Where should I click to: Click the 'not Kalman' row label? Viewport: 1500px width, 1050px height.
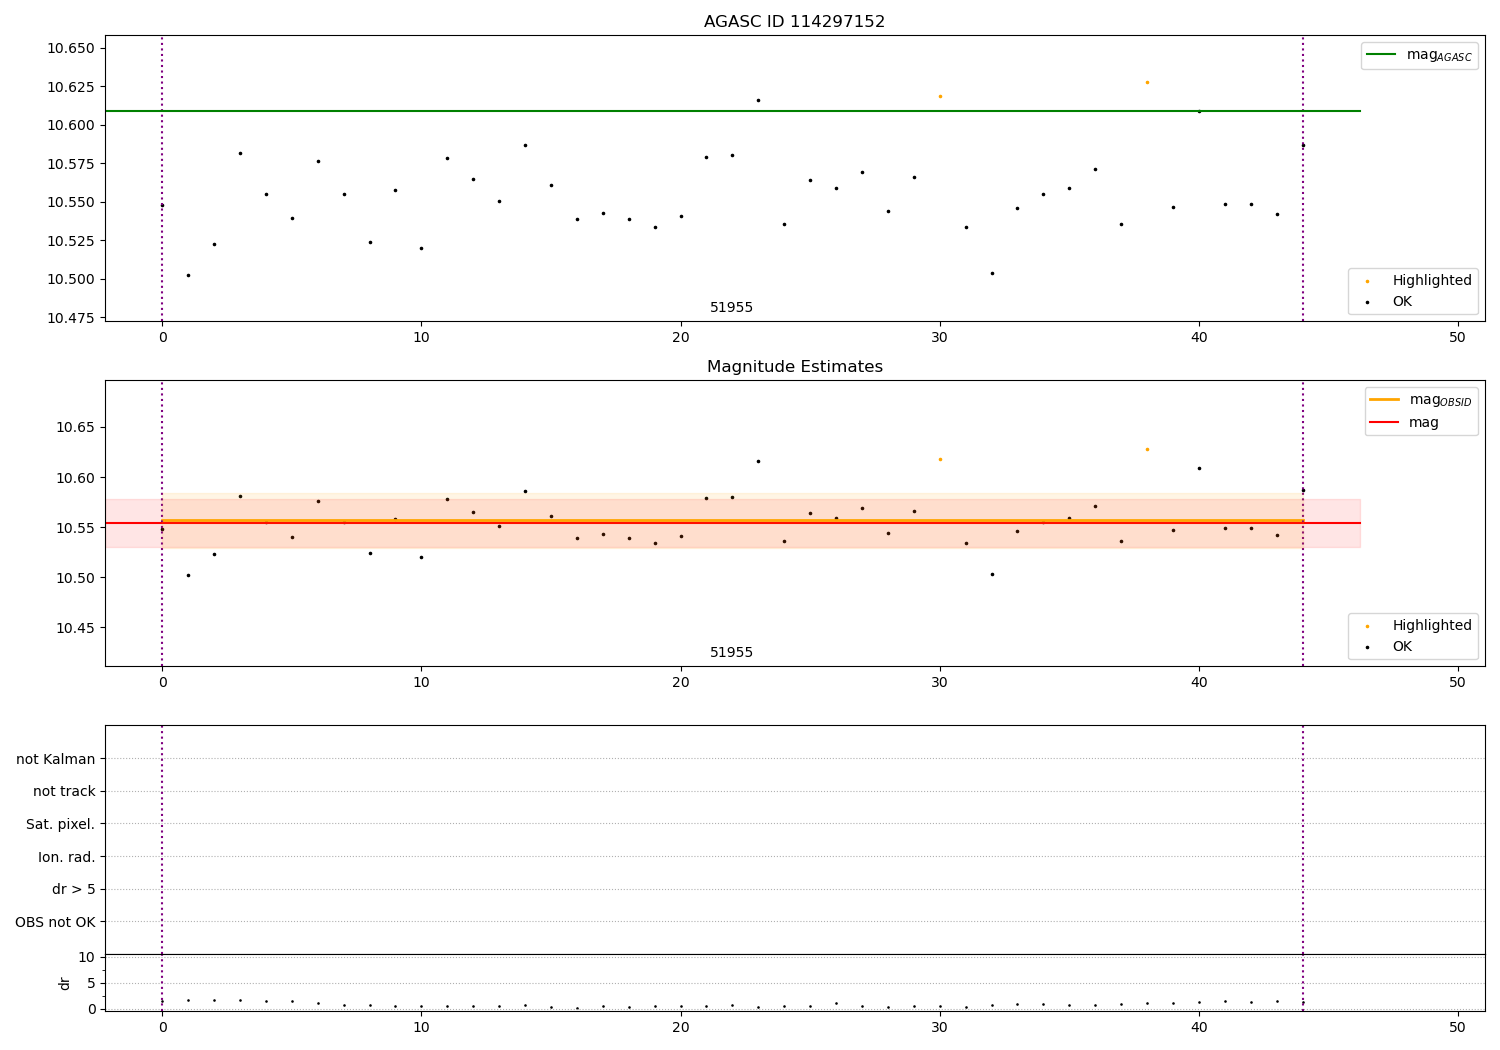click(x=56, y=759)
